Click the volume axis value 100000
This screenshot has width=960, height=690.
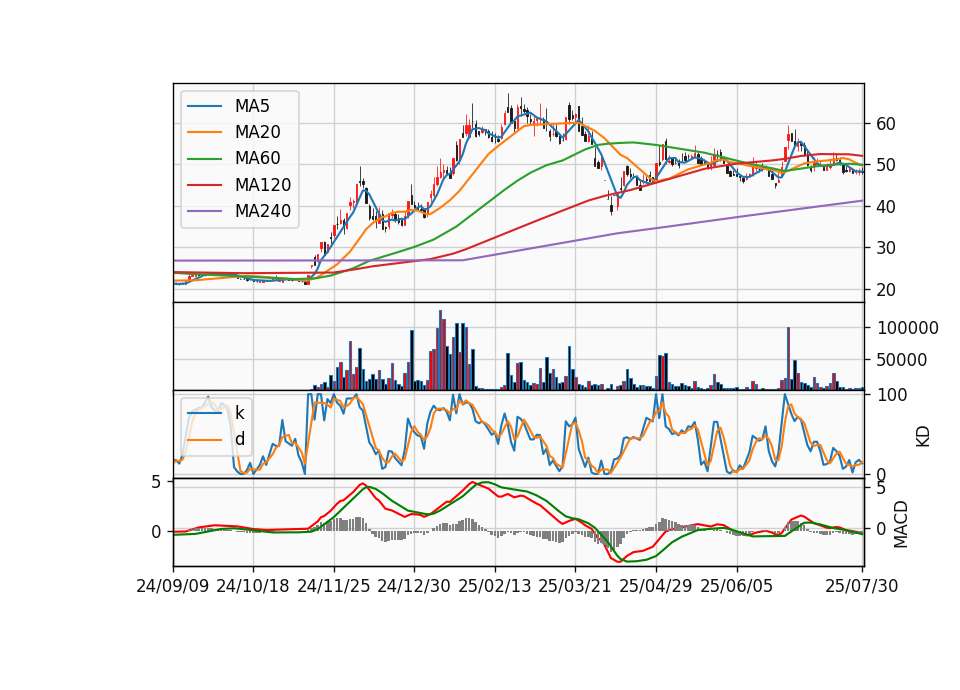point(908,328)
